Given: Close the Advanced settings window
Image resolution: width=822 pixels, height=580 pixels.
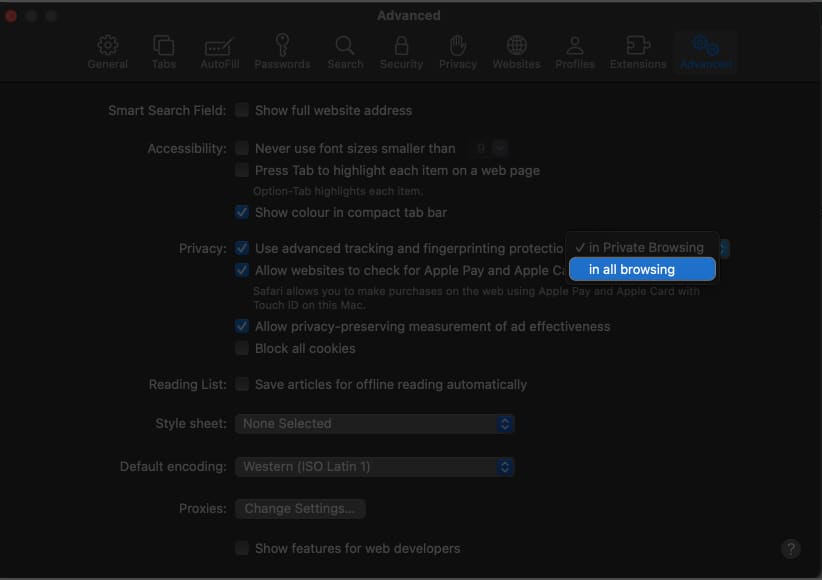Looking at the screenshot, I should coord(11,16).
